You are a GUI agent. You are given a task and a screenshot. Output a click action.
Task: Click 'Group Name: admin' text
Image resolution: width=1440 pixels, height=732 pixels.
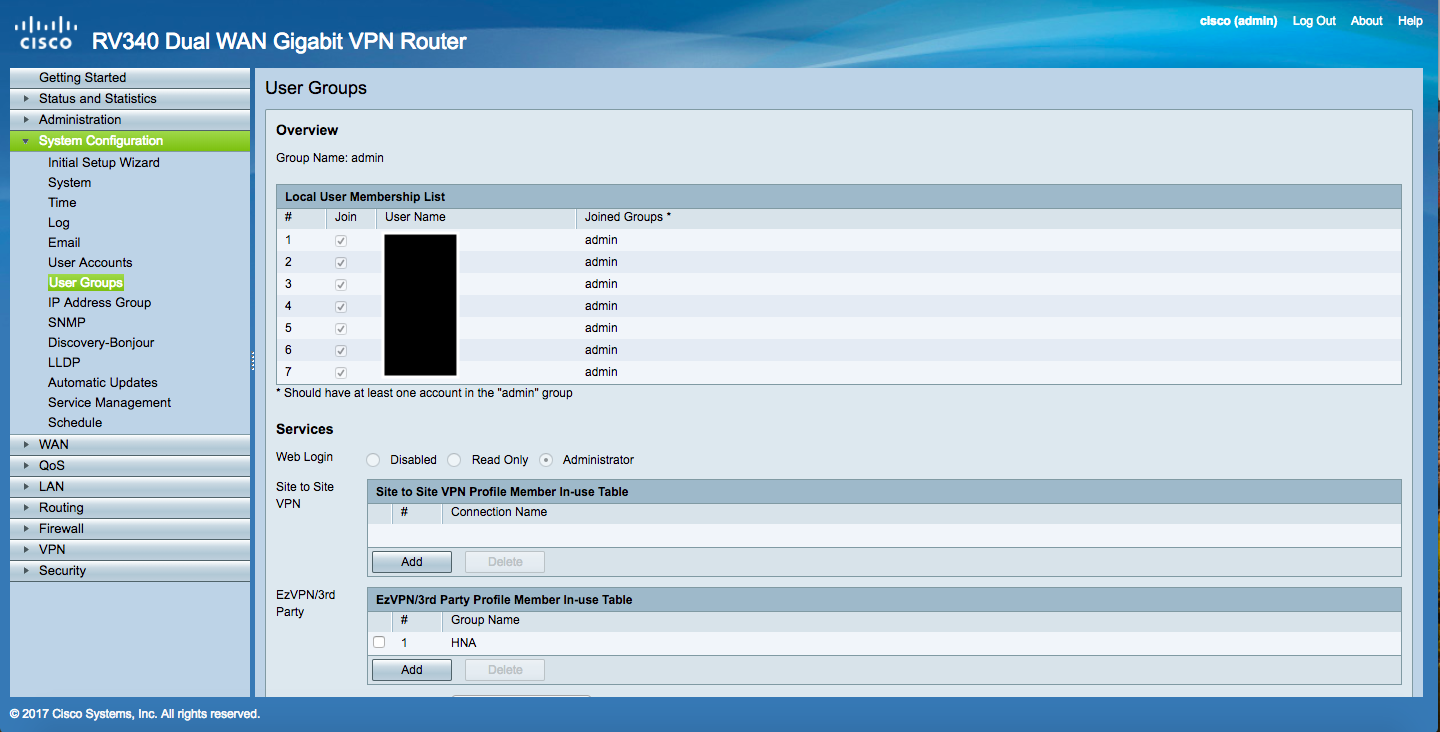pyautogui.click(x=330, y=158)
